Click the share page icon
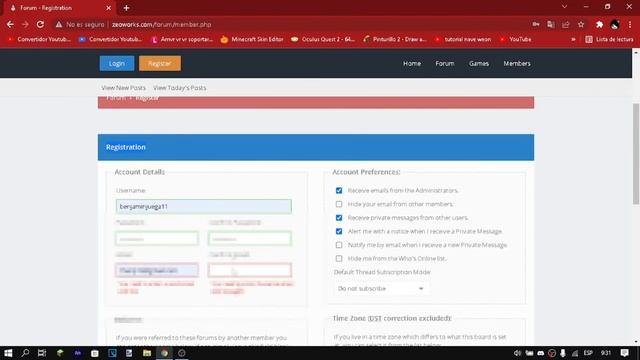The height and width of the screenshot is (360, 640). point(566,24)
